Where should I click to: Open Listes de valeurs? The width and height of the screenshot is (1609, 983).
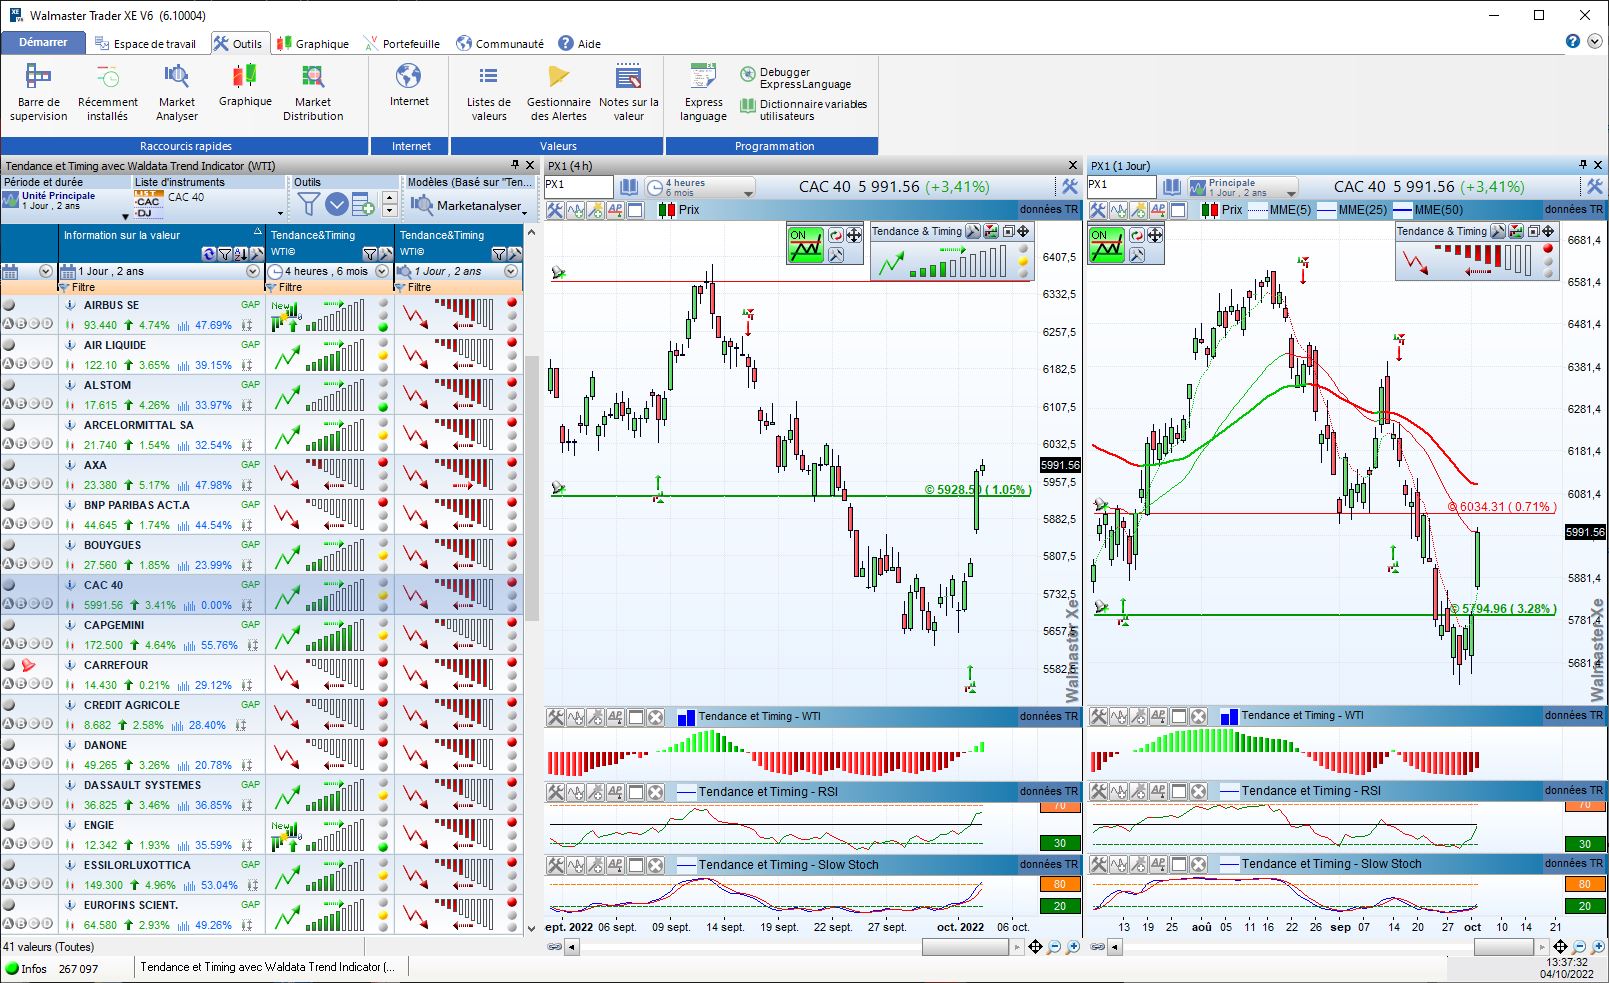pyautogui.click(x=488, y=92)
